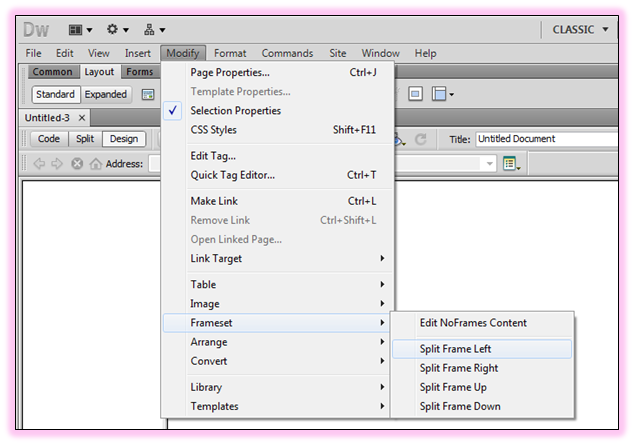
Task: Choose Split Frame Up
Action: (x=482, y=387)
